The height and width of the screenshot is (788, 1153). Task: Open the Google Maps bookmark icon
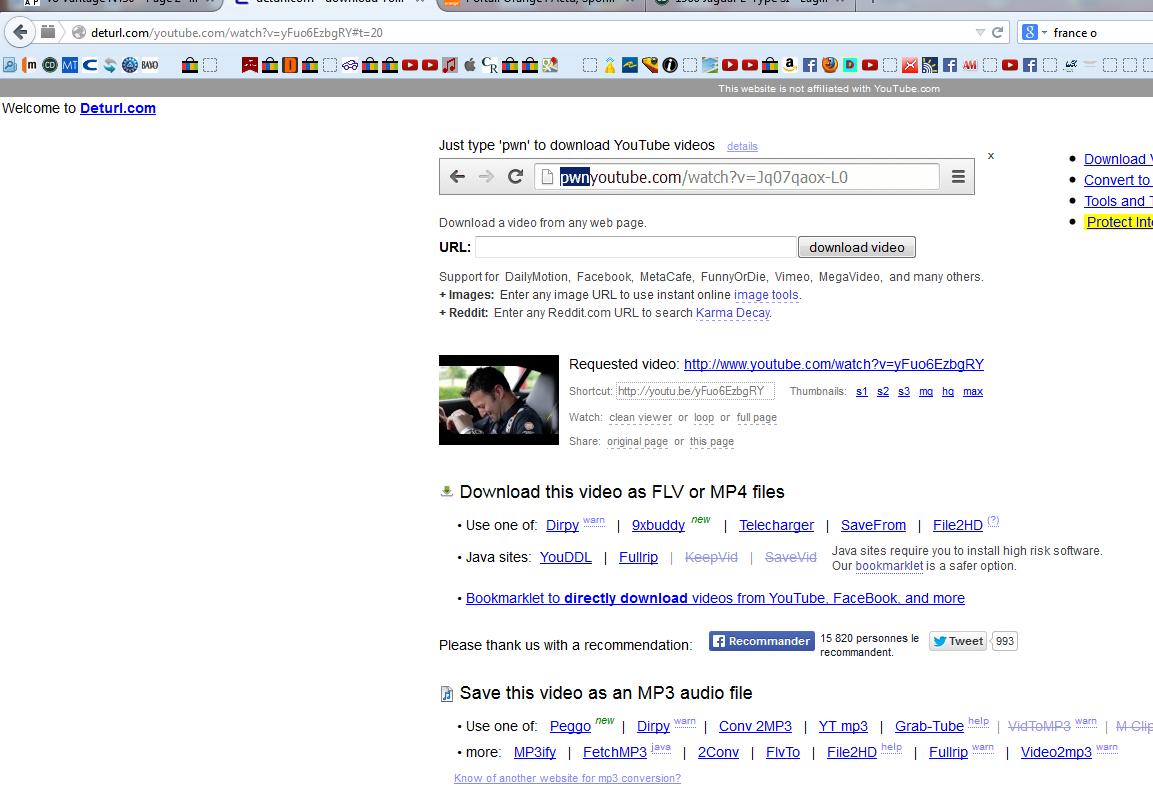550,65
